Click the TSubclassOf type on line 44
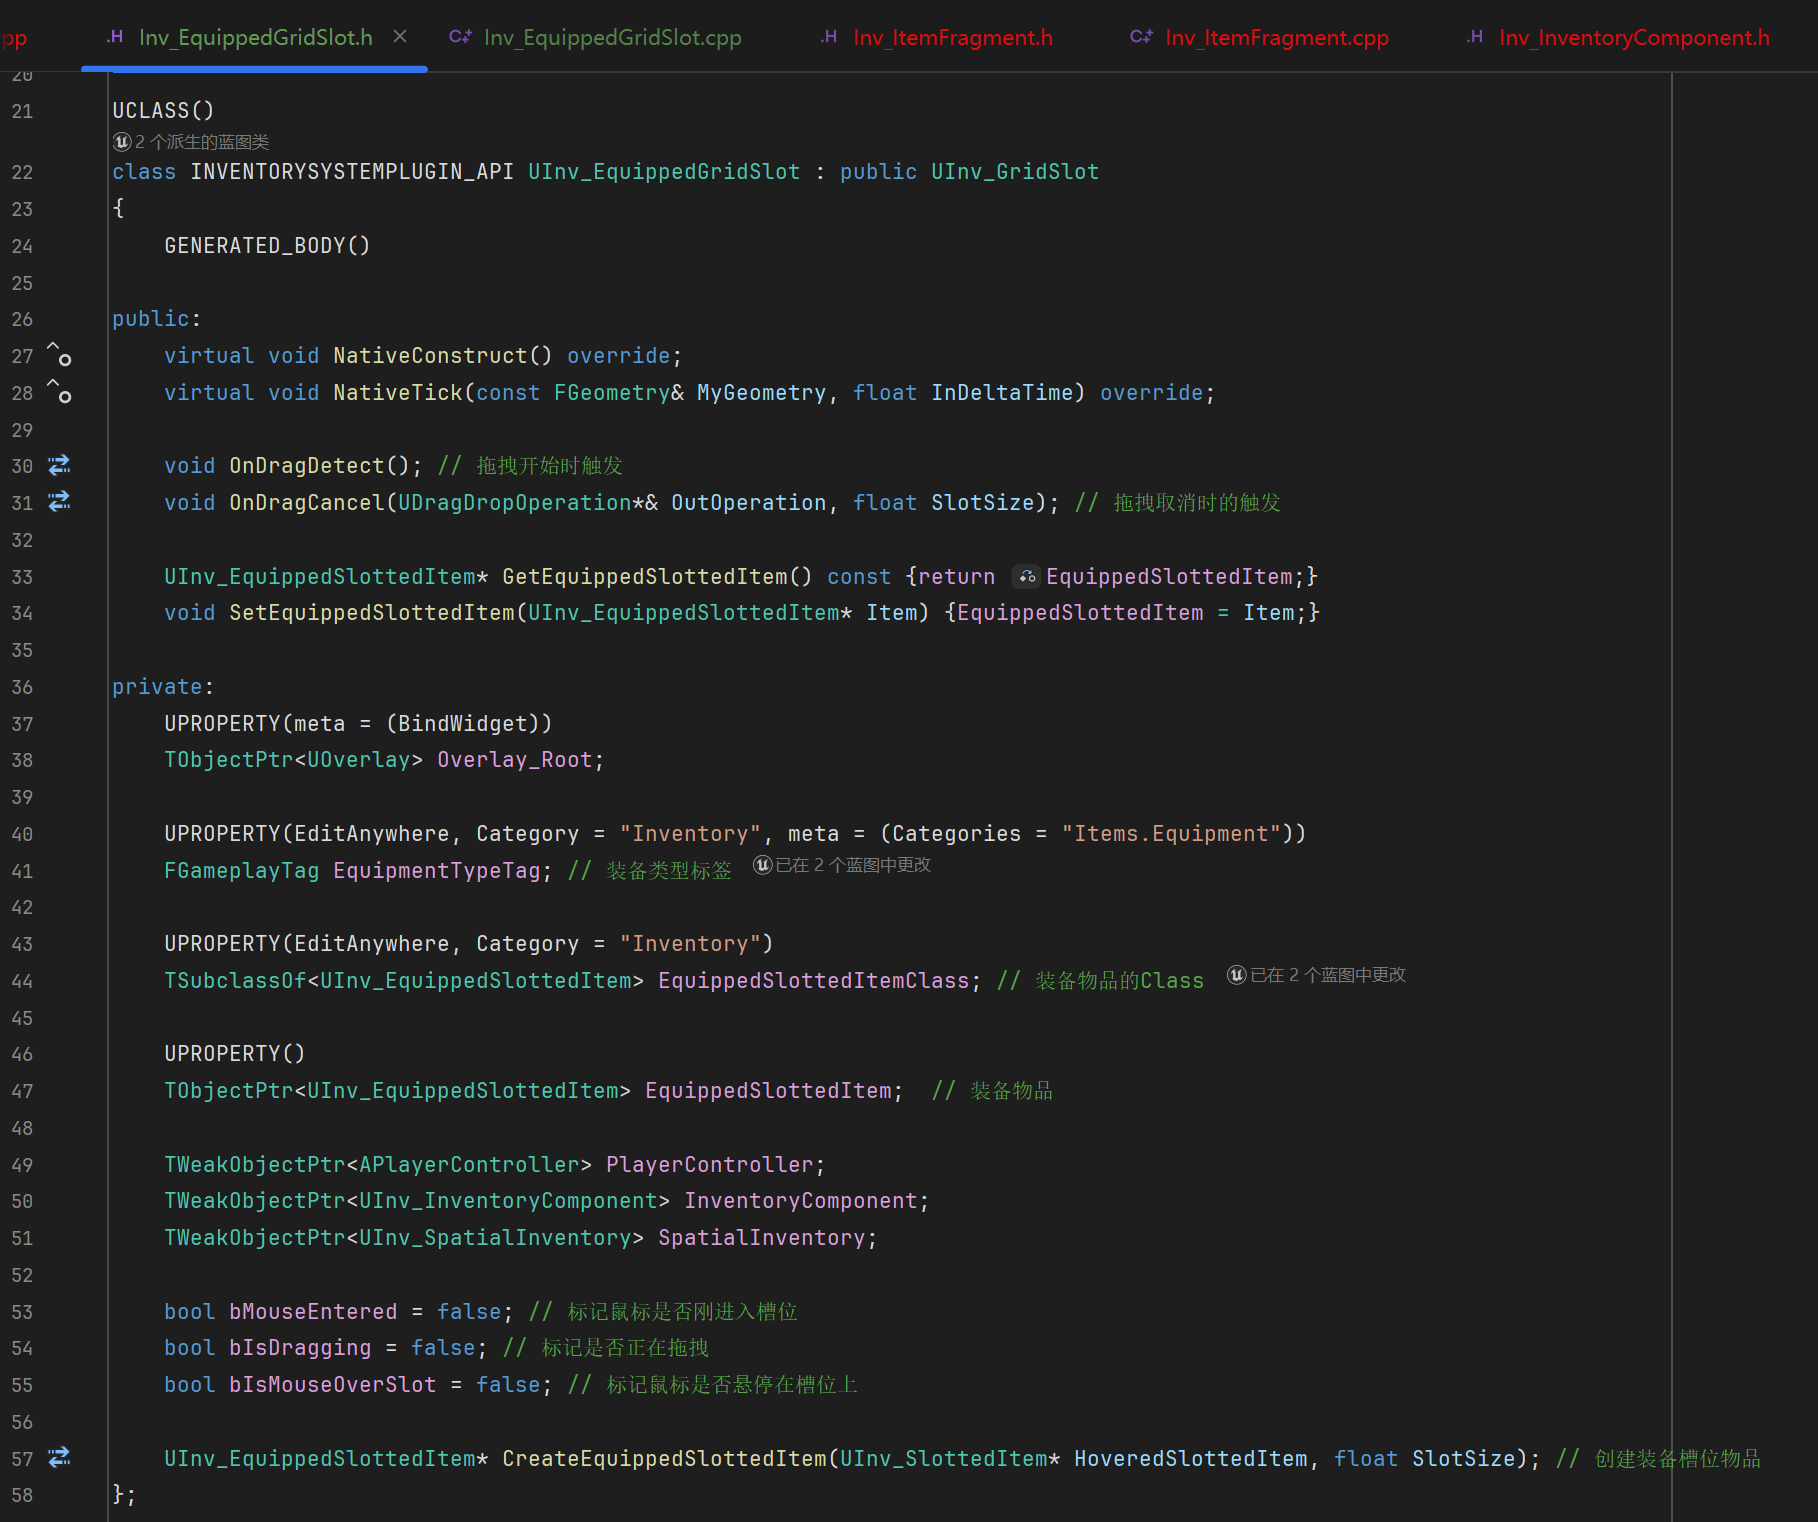1818x1522 pixels. point(236,981)
